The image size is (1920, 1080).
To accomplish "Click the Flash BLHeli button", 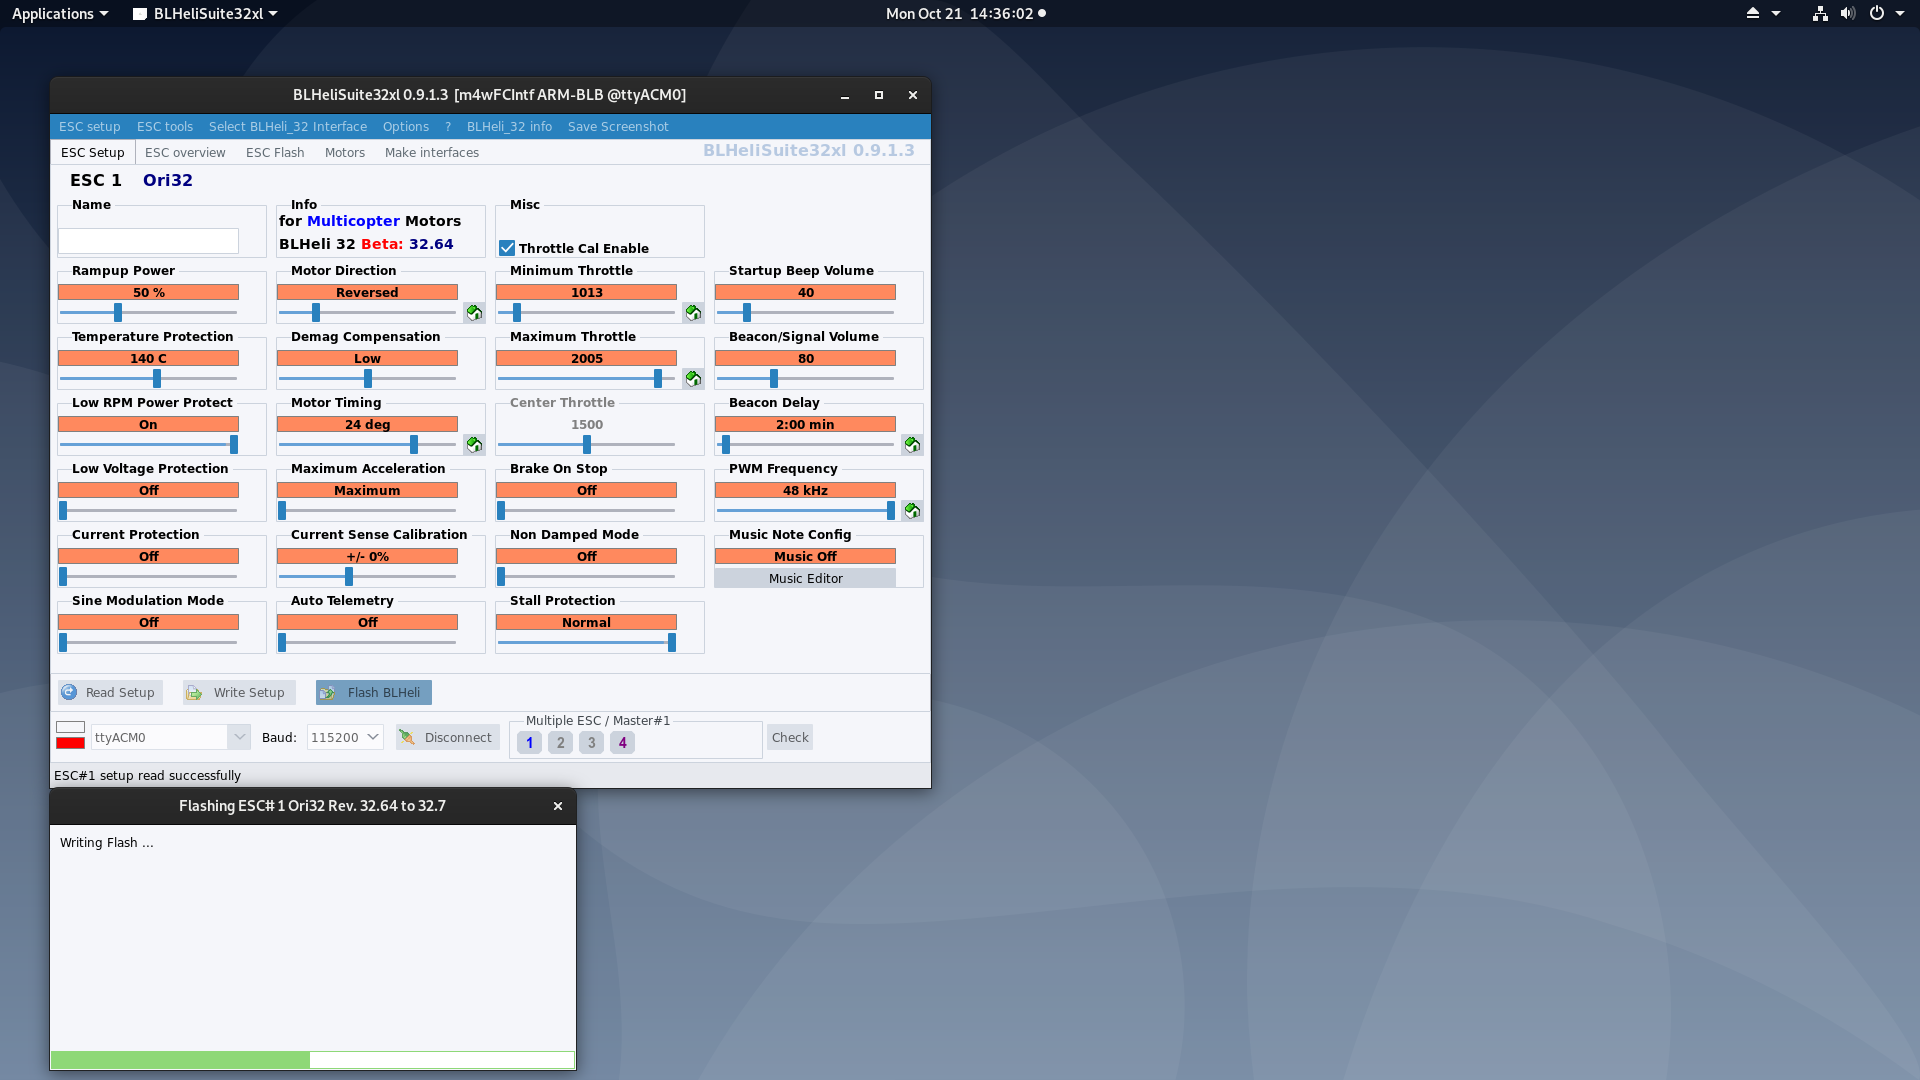I will tap(374, 692).
